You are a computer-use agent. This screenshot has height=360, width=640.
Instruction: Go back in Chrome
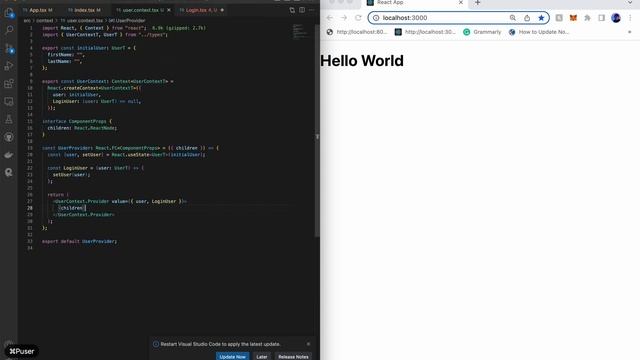tap(330, 18)
